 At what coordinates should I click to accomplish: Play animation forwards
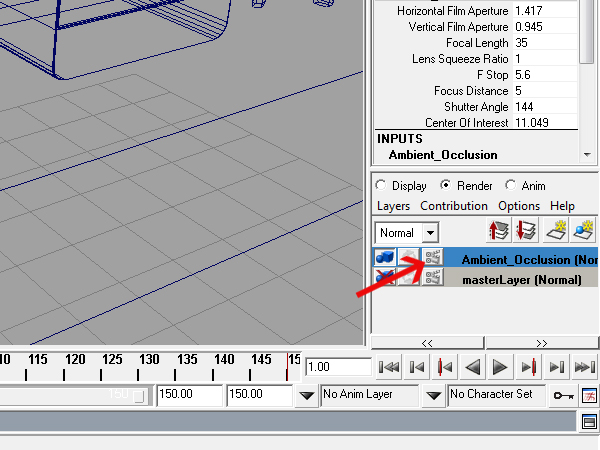[500, 367]
